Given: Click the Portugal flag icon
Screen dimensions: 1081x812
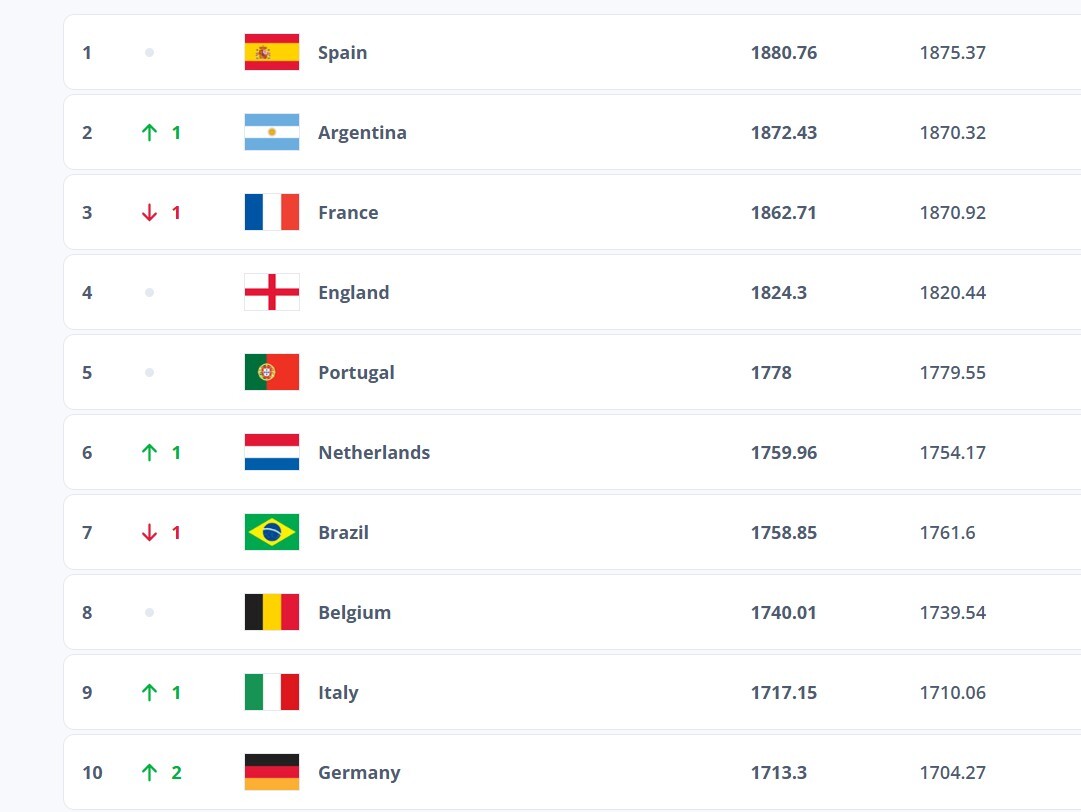Looking at the screenshot, I should click(x=272, y=372).
